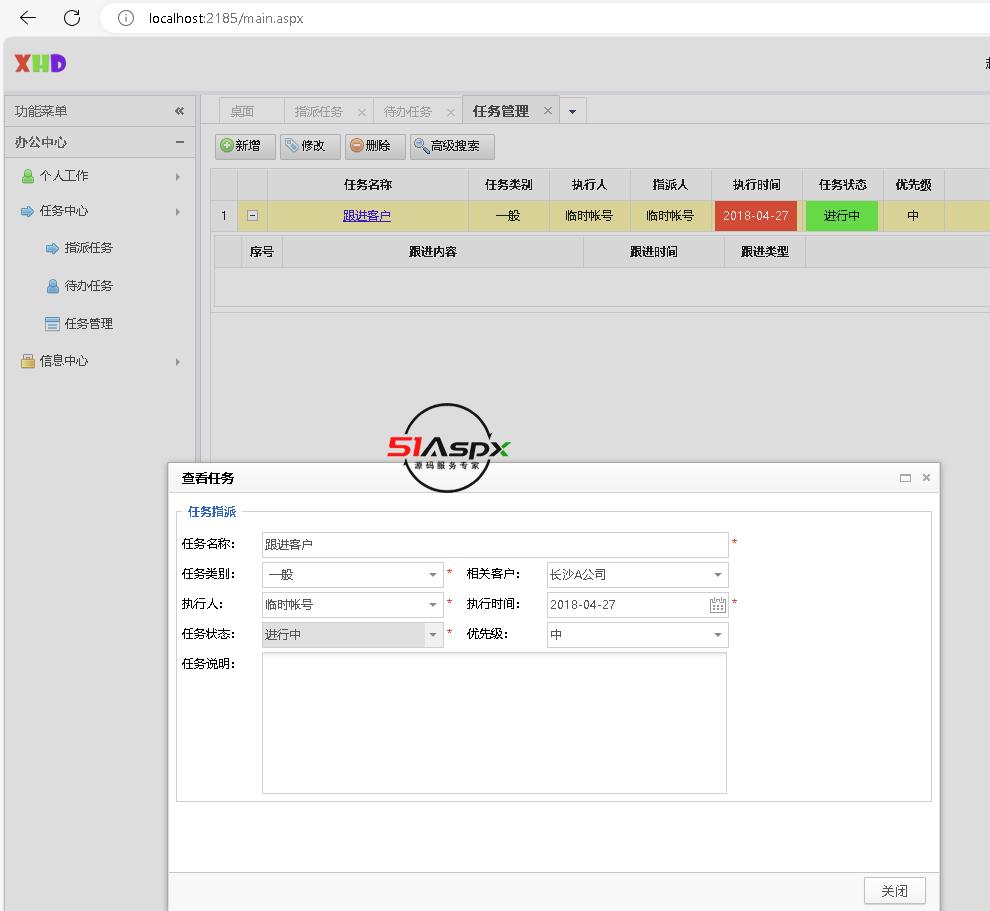Open calendar picker for 执行时间 field

pyautogui.click(x=717, y=605)
